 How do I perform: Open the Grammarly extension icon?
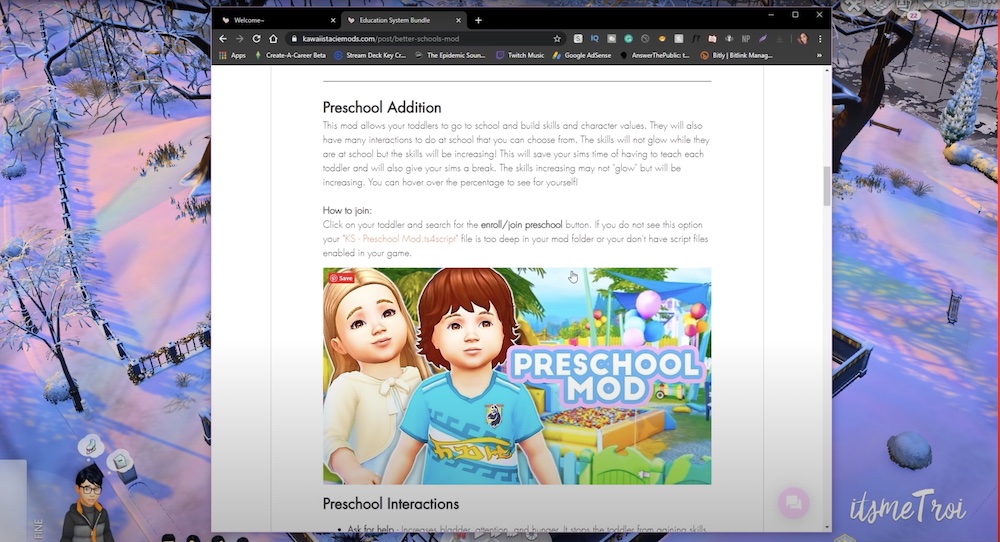click(x=628, y=39)
